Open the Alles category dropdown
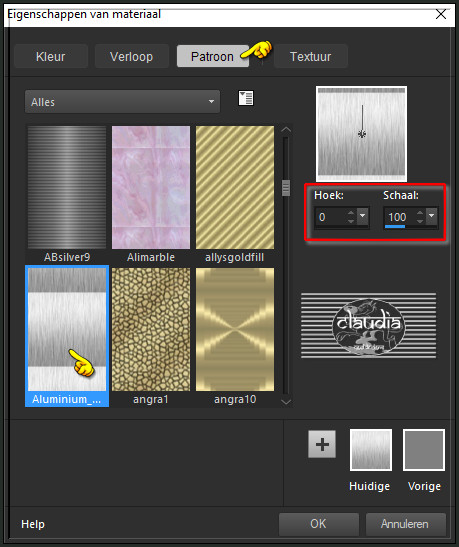Viewport: 459px width, 547px height. click(122, 102)
